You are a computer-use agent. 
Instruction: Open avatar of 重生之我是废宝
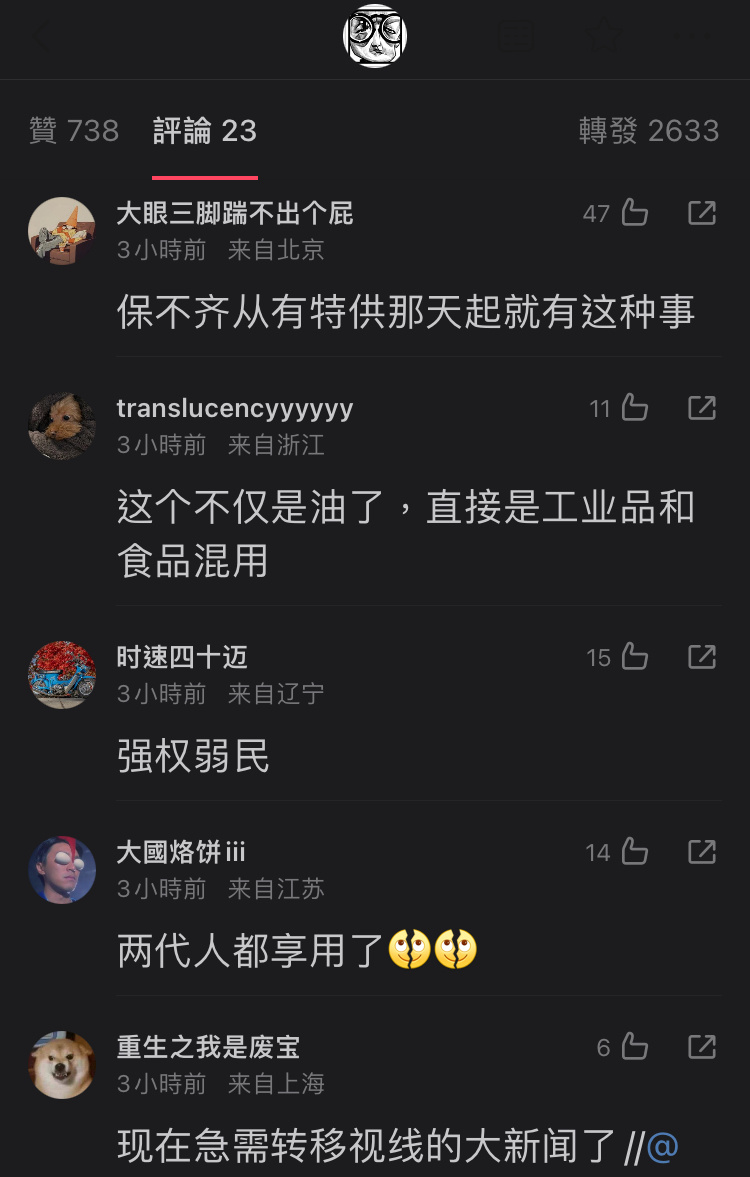[x=62, y=1064]
